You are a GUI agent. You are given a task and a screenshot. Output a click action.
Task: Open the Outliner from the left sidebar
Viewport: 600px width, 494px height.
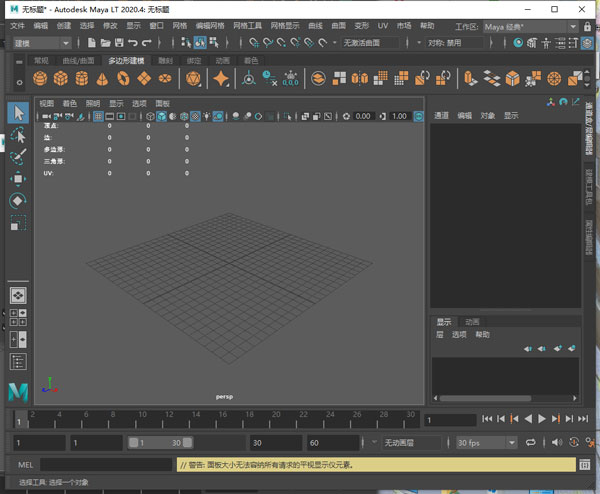coord(18,362)
